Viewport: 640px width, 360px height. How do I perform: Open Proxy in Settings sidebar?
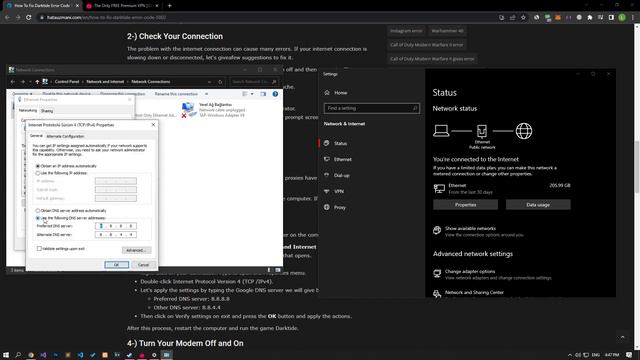click(x=340, y=207)
